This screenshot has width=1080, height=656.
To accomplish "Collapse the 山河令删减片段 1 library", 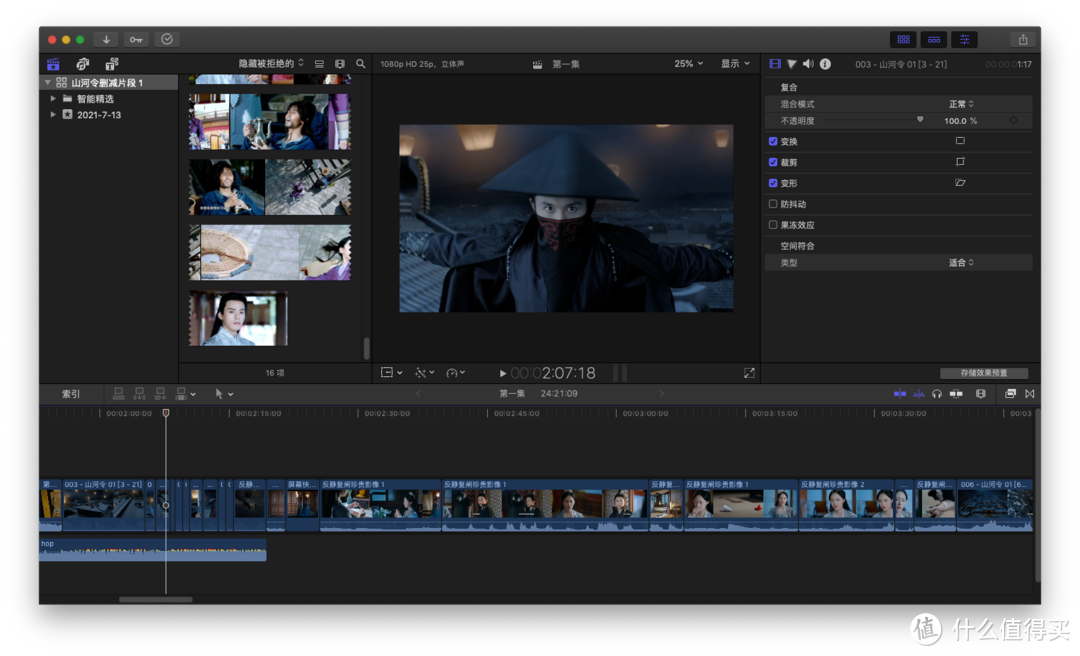I will point(48,82).
